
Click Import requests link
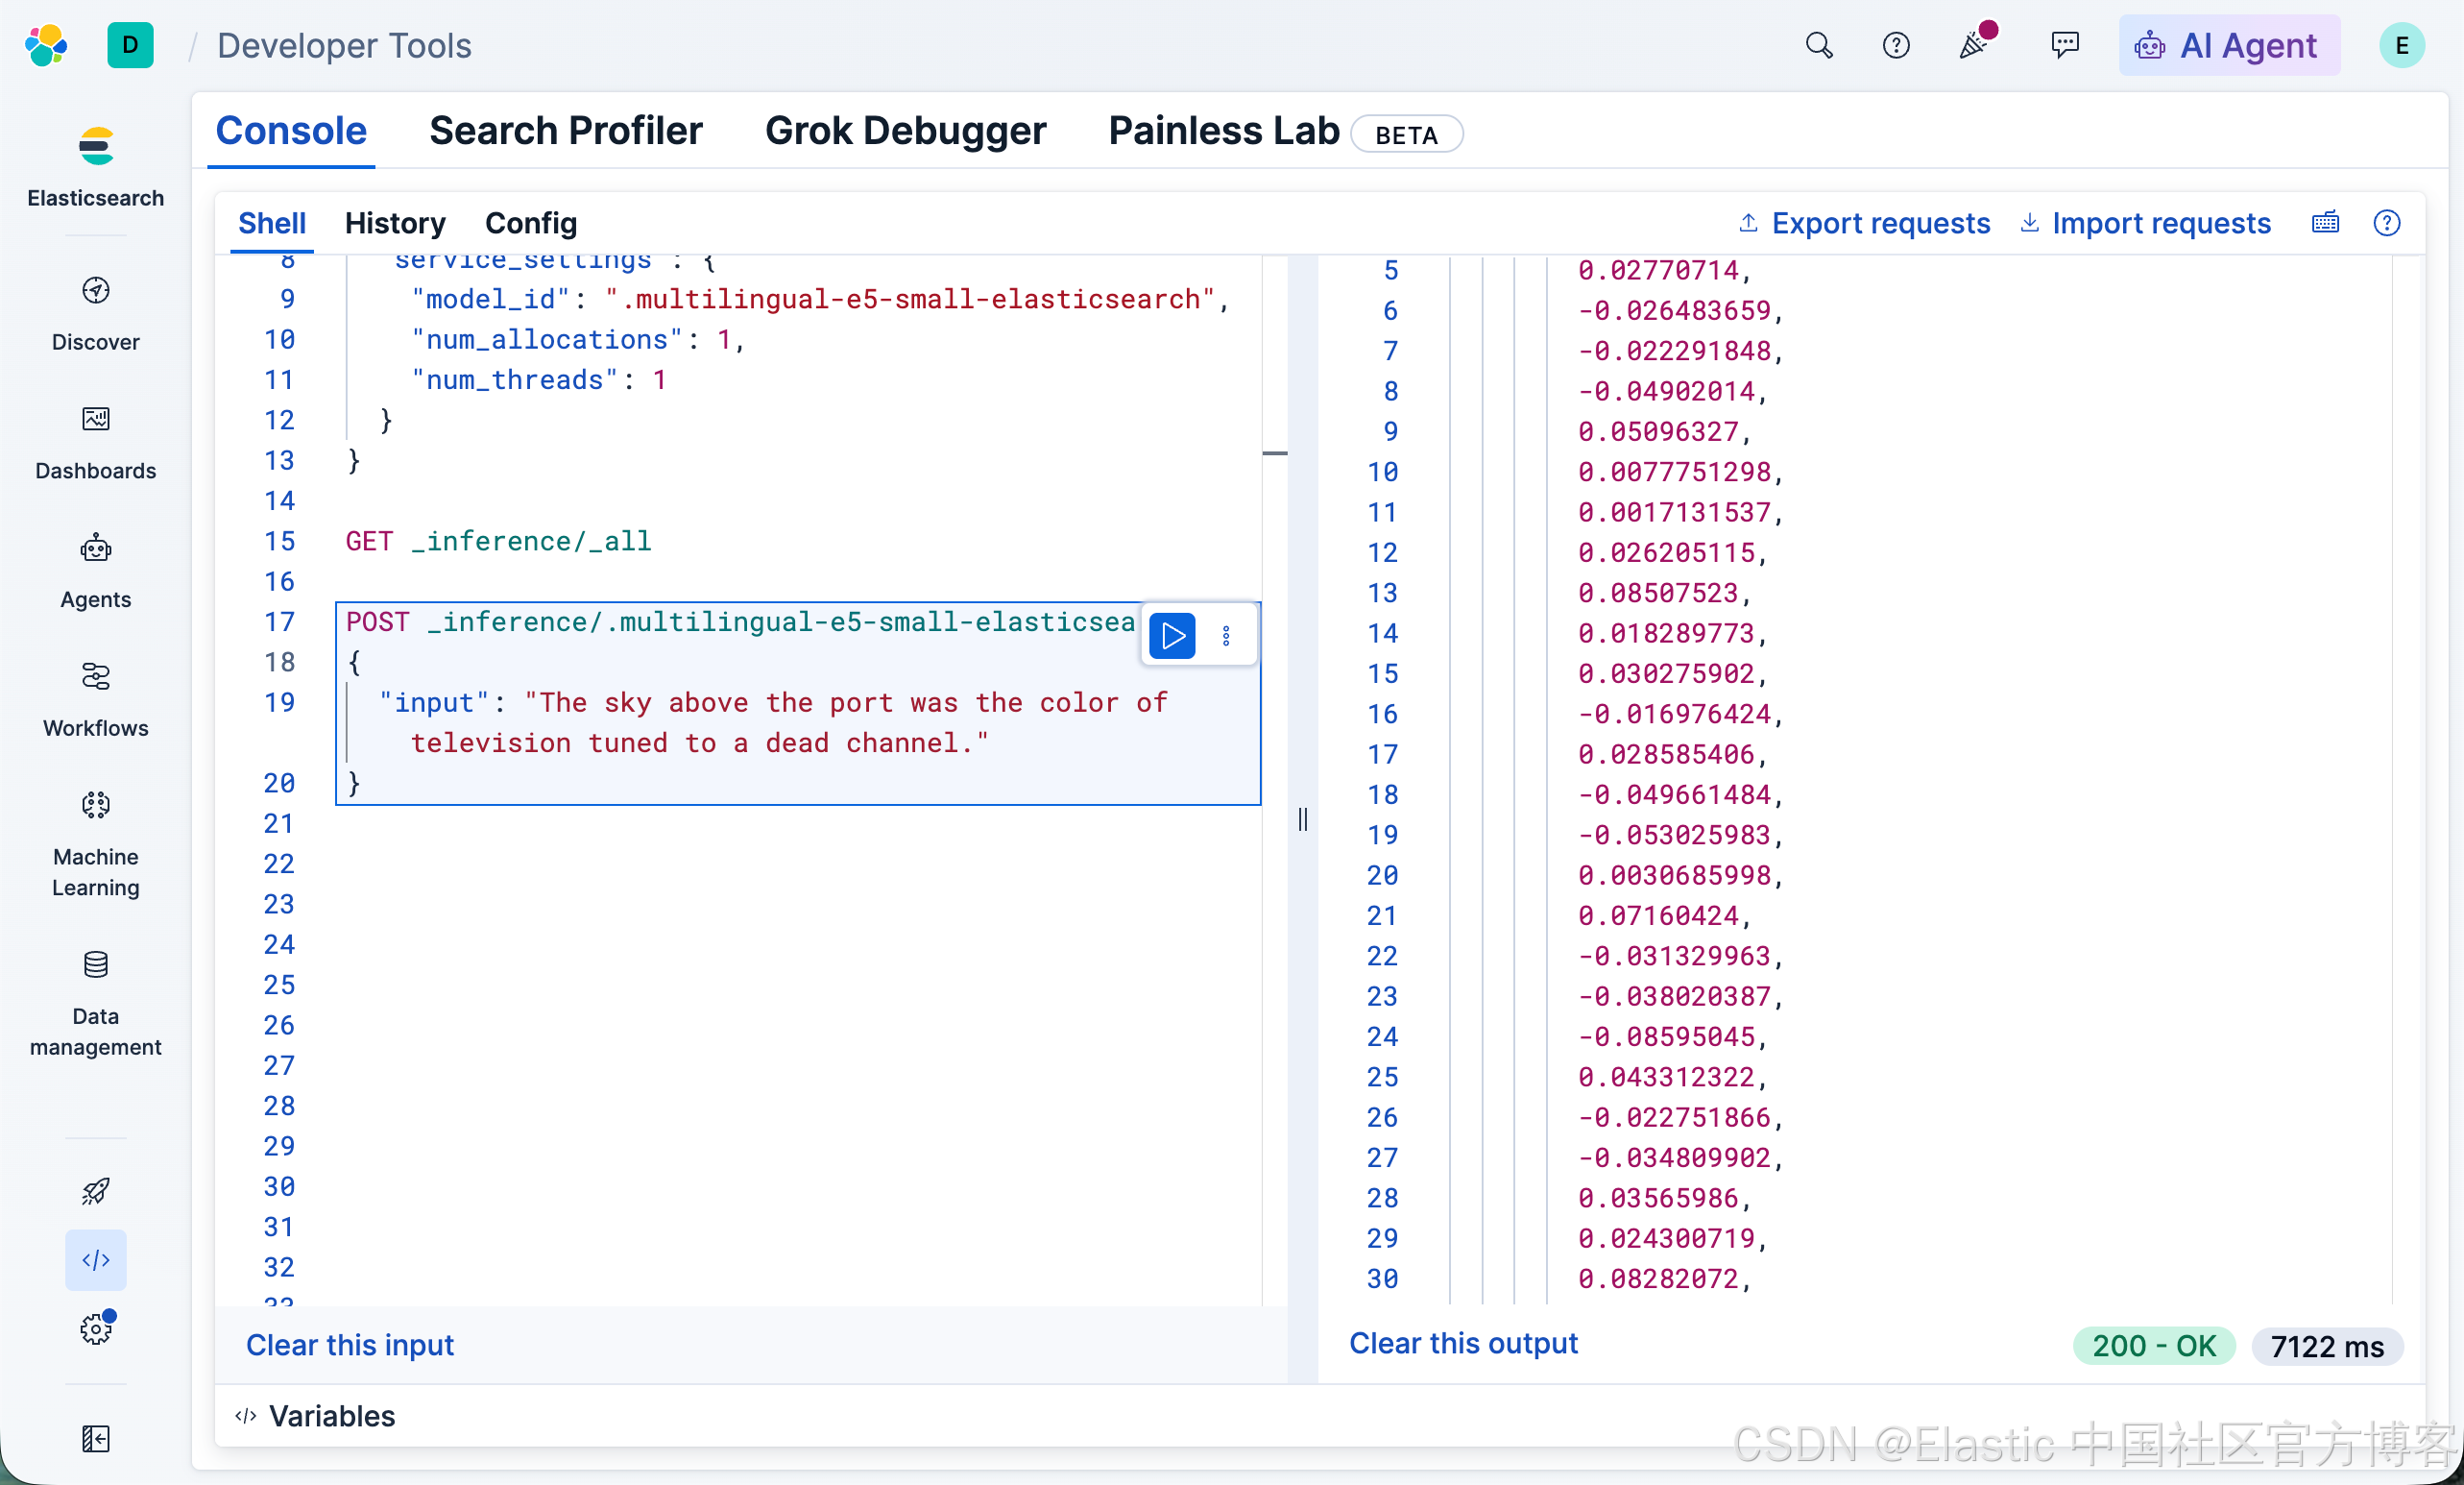pyautogui.click(x=2144, y=223)
